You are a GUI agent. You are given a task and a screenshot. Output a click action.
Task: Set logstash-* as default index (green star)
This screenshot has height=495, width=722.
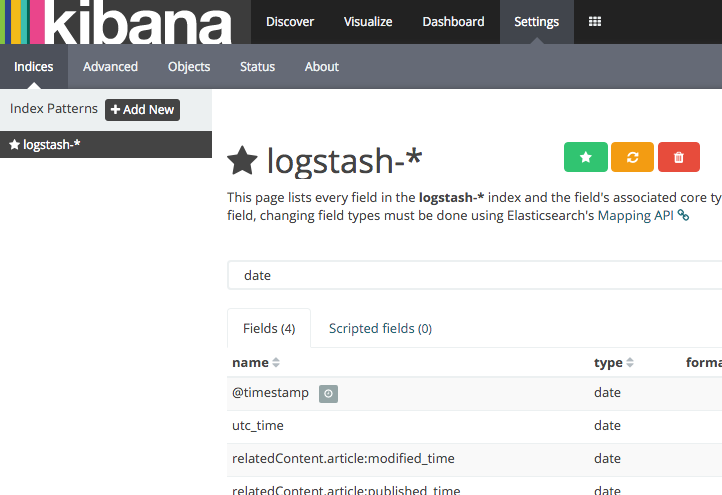586,157
